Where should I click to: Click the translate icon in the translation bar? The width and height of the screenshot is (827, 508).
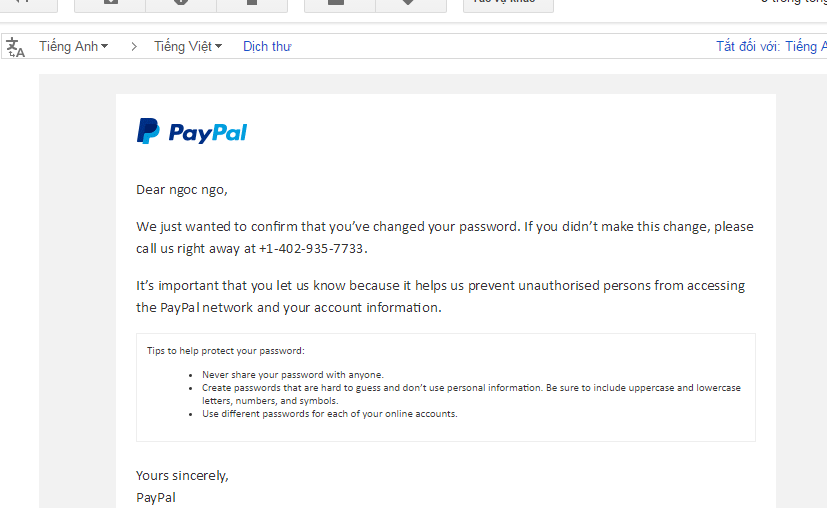pos(15,47)
